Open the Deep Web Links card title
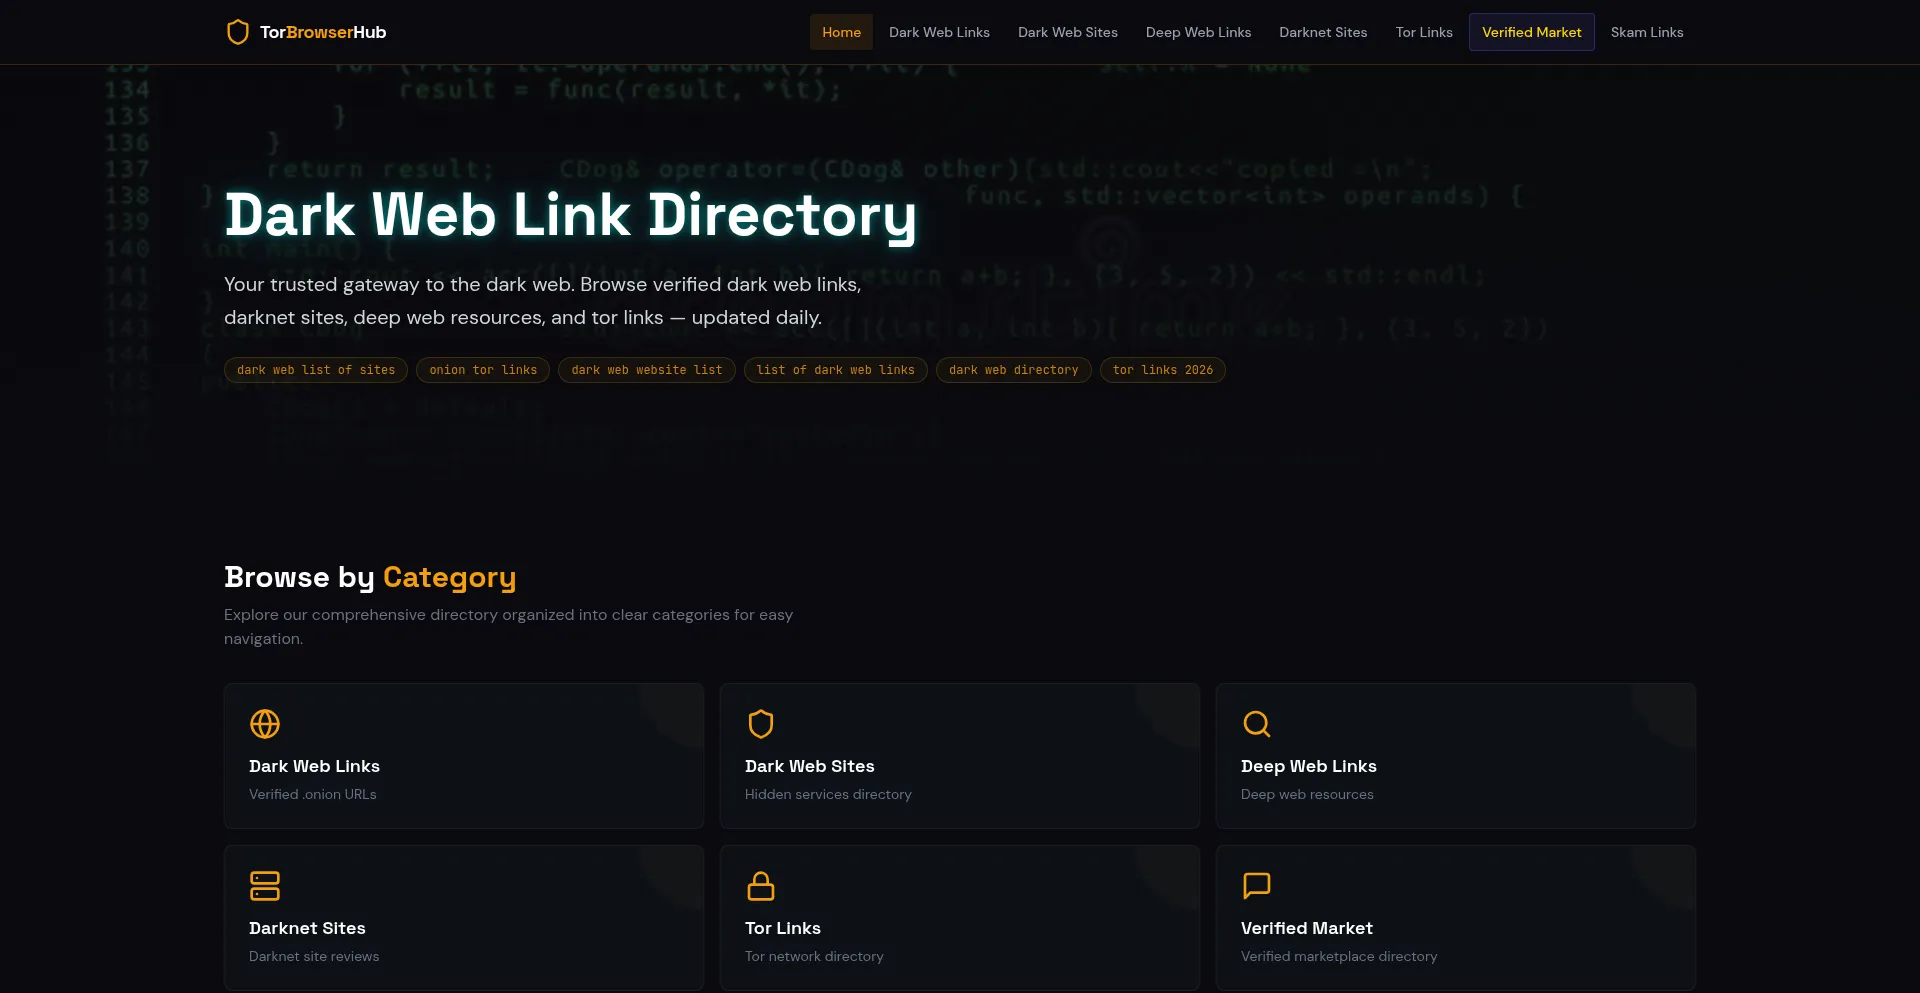The width and height of the screenshot is (1920, 993). [x=1309, y=766]
